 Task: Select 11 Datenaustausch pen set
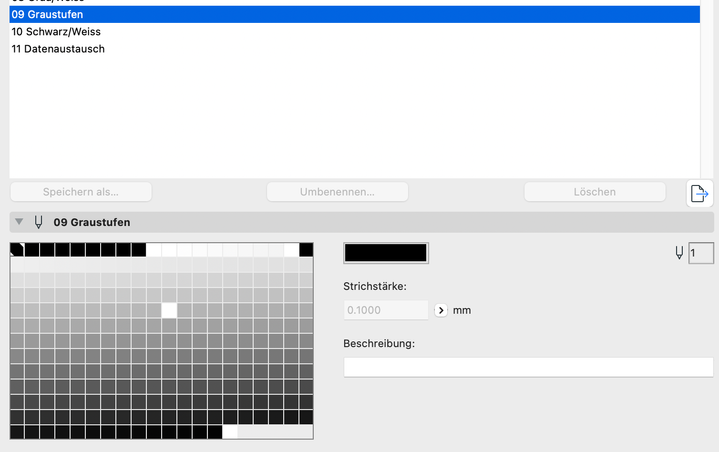tap(354, 49)
